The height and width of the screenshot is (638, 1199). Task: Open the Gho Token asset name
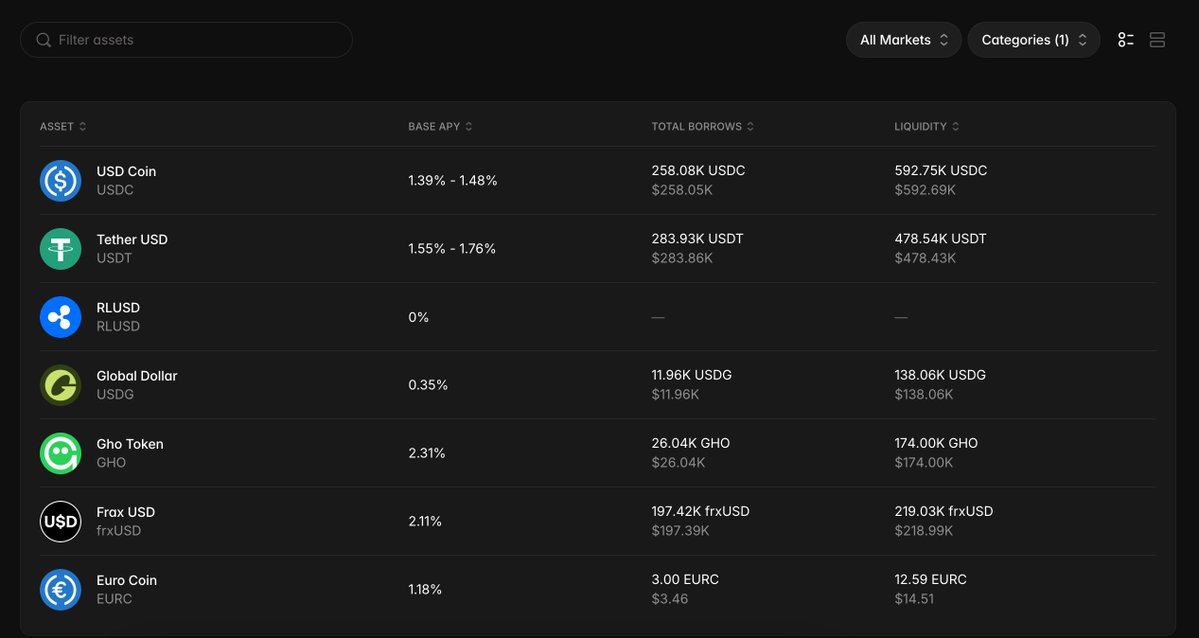(x=130, y=444)
